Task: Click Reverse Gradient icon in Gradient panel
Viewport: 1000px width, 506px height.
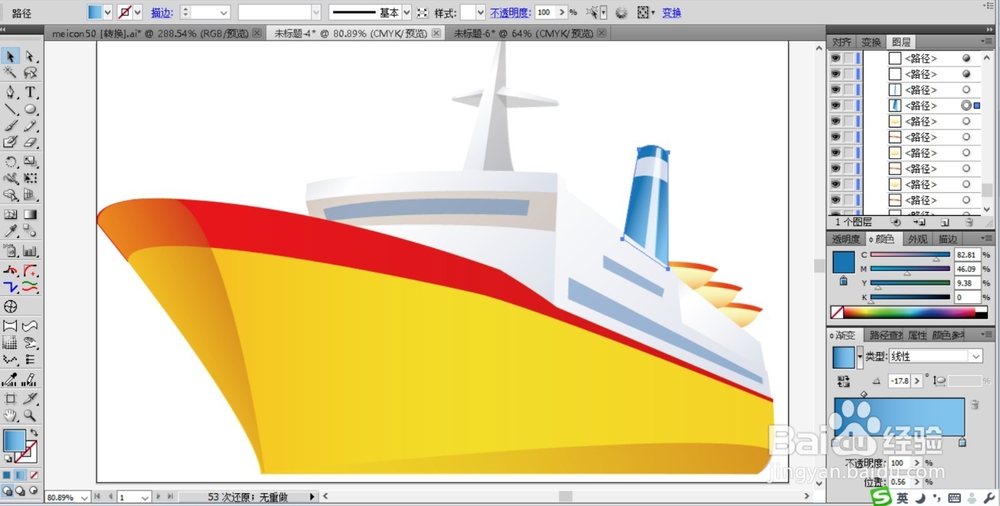Action: pyautogui.click(x=844, y=381)
